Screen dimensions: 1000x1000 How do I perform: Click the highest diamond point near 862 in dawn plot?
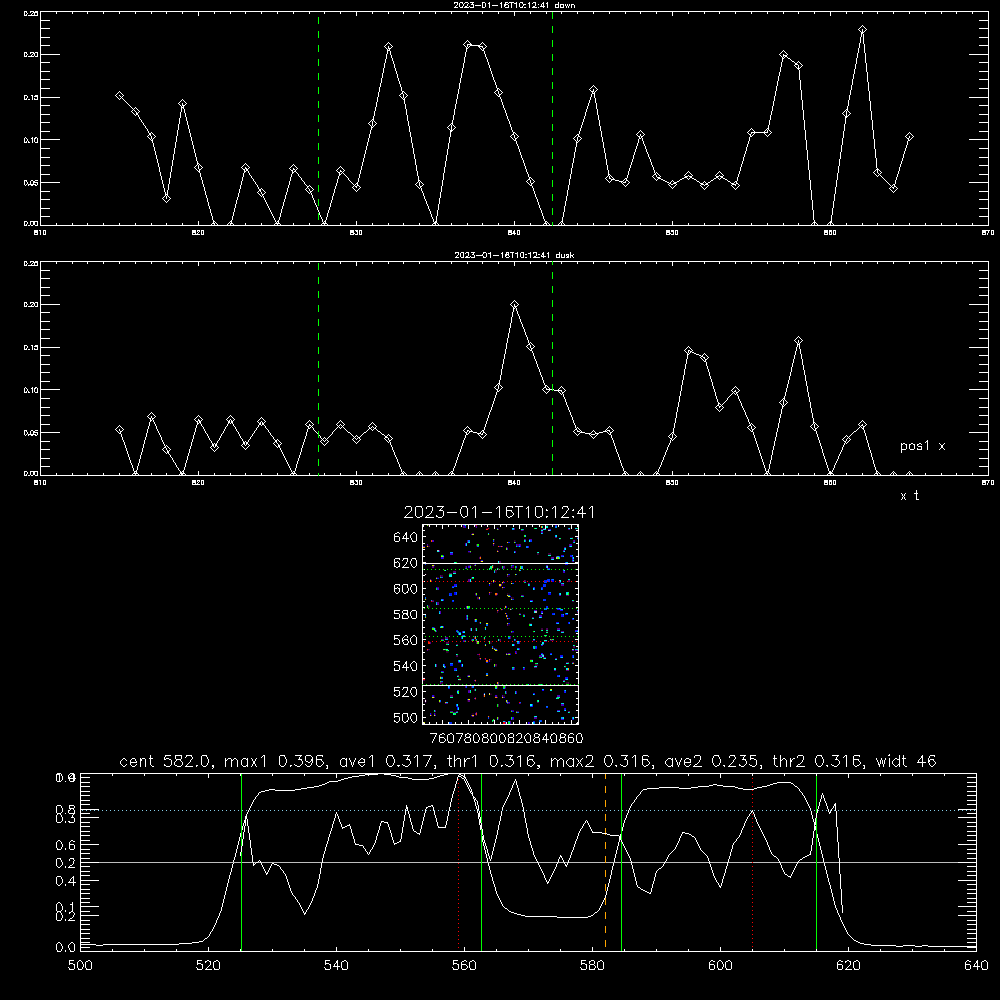[862, 30]
